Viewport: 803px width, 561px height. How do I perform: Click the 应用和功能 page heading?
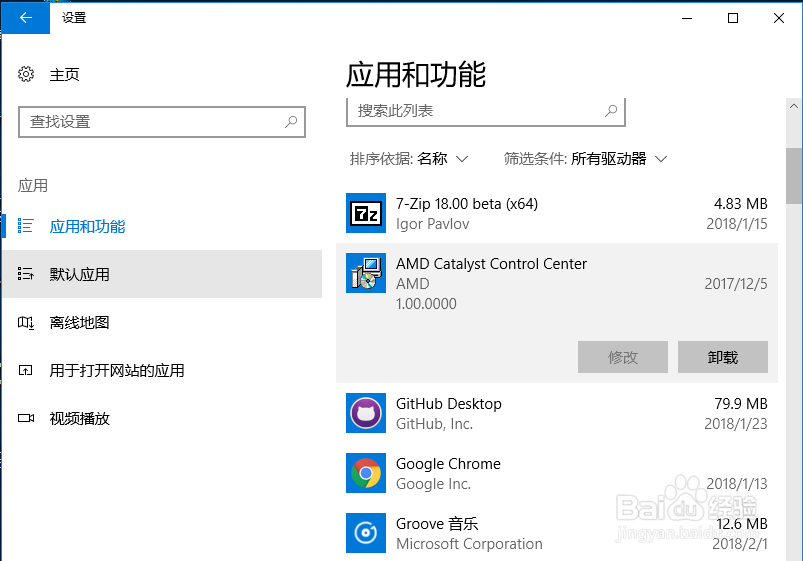(x=416, y=75)
